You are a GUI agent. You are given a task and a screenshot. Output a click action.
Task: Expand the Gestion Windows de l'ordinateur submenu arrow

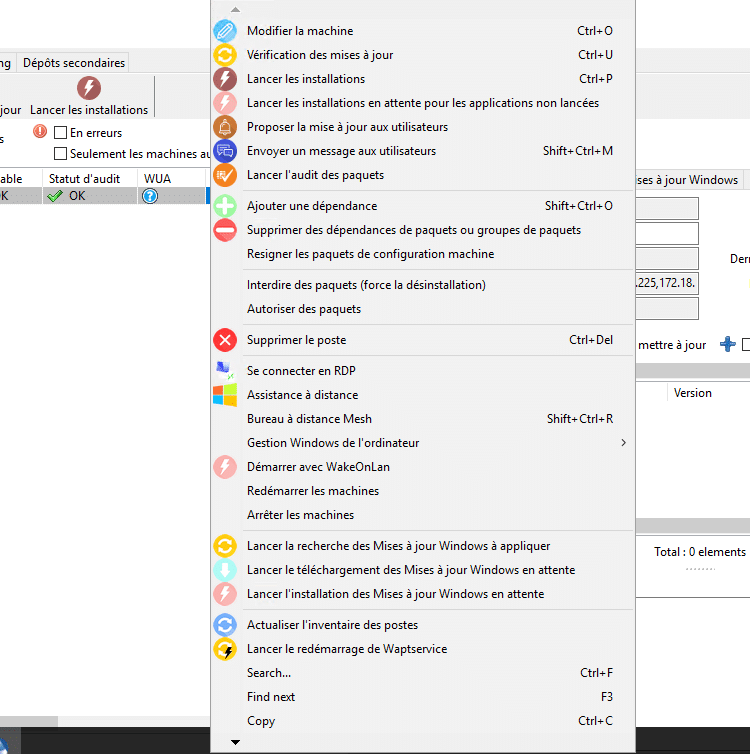624,443
